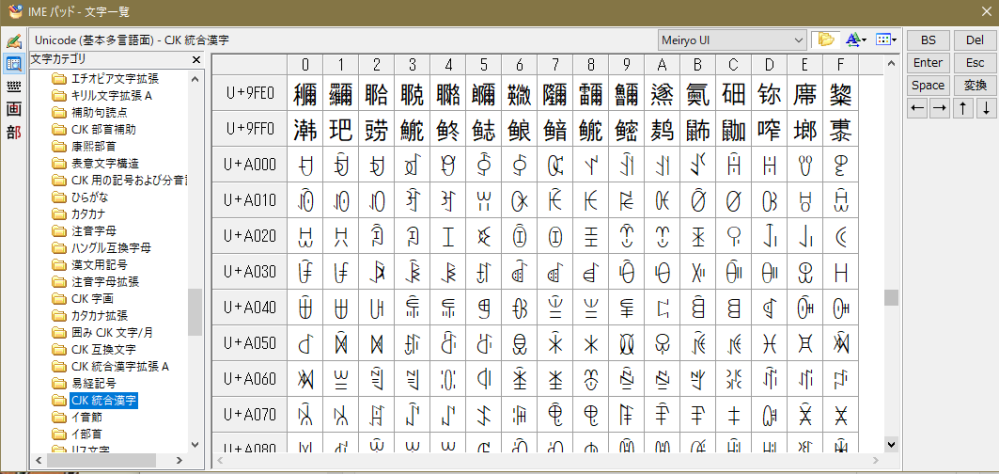Select the CJK 部首補助 category
Image resolution: width=999 pixels, height=474 pixels.
(103, 129)
